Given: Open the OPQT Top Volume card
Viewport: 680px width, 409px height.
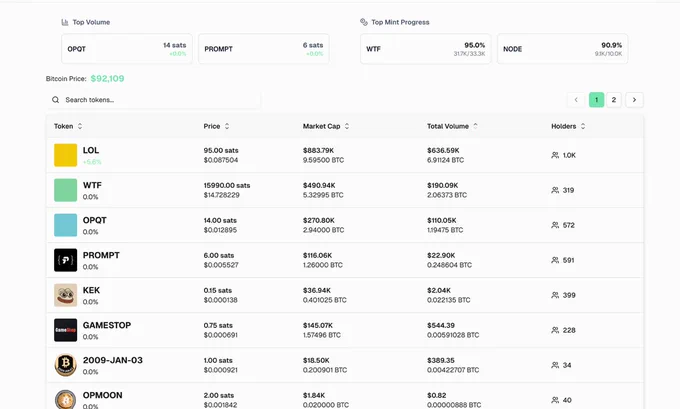Looking at the screenshot, I should click(x=127, y=49).
